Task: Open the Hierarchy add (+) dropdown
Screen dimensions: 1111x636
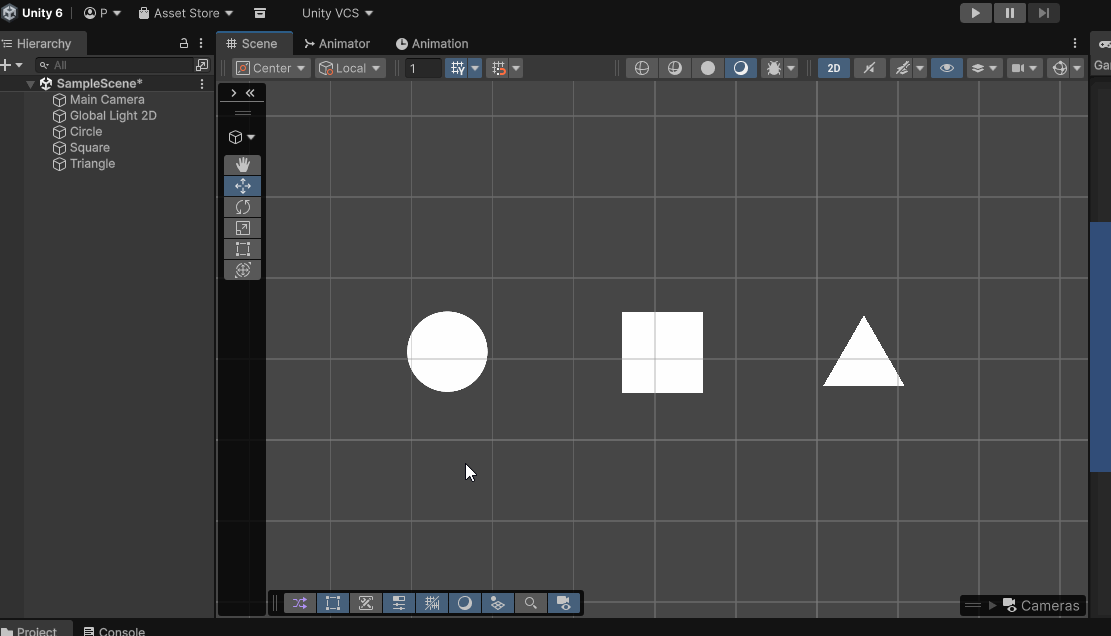Action: (x=12, y=65)
